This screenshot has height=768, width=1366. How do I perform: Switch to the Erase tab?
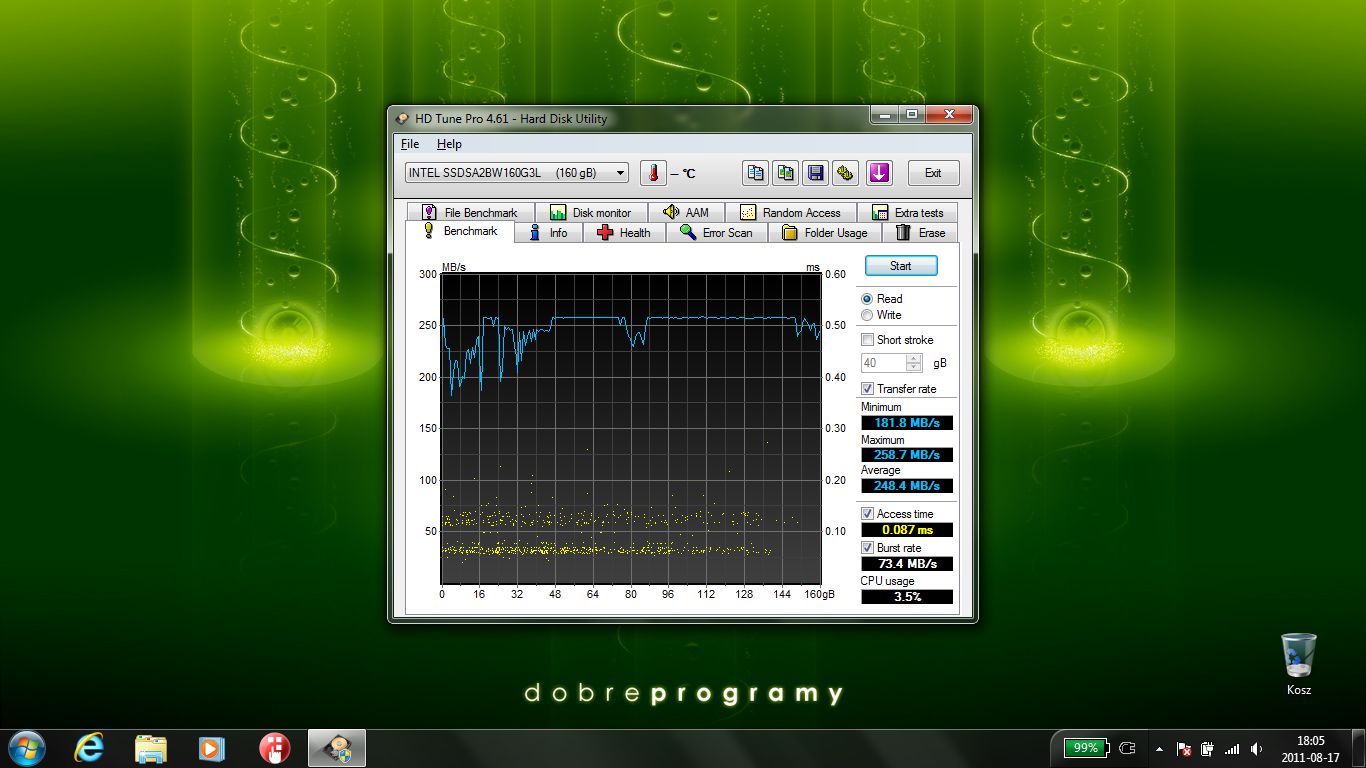pyautogui.click(x=920, y=233)
